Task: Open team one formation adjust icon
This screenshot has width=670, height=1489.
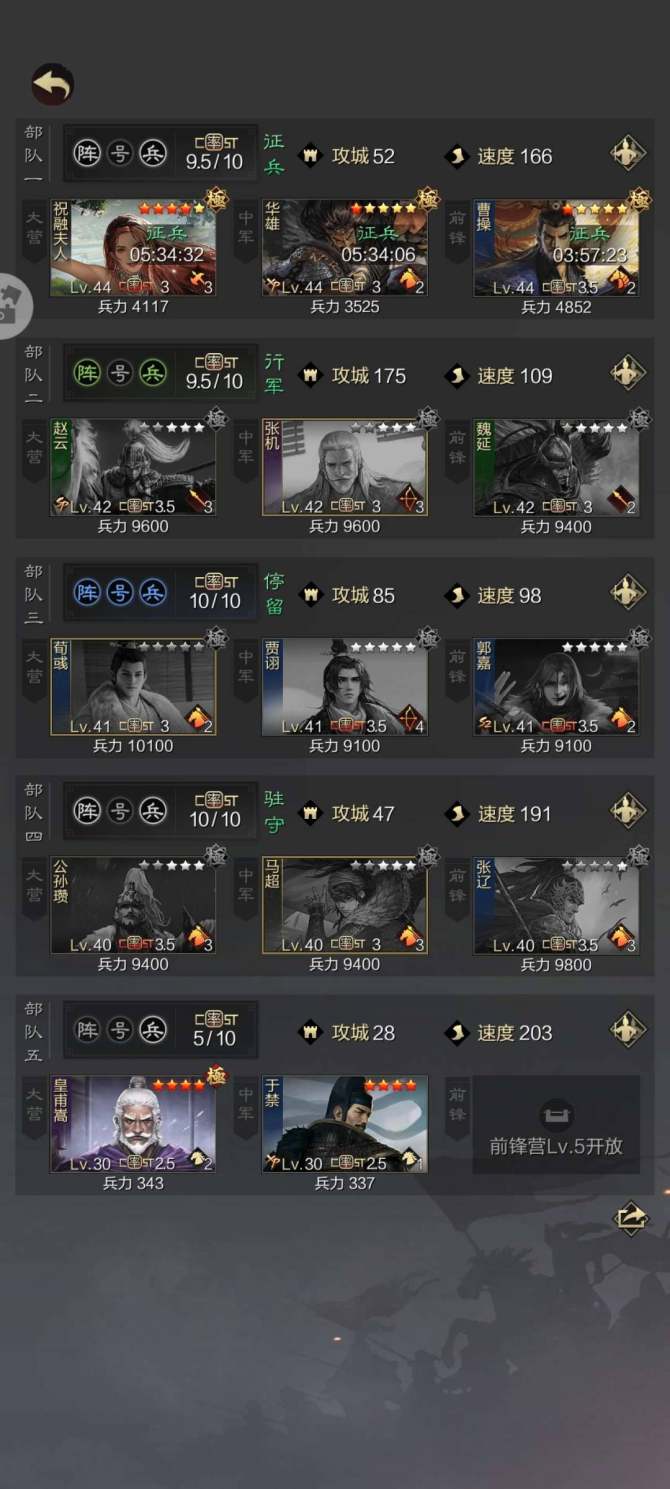Action: [628, 155]
